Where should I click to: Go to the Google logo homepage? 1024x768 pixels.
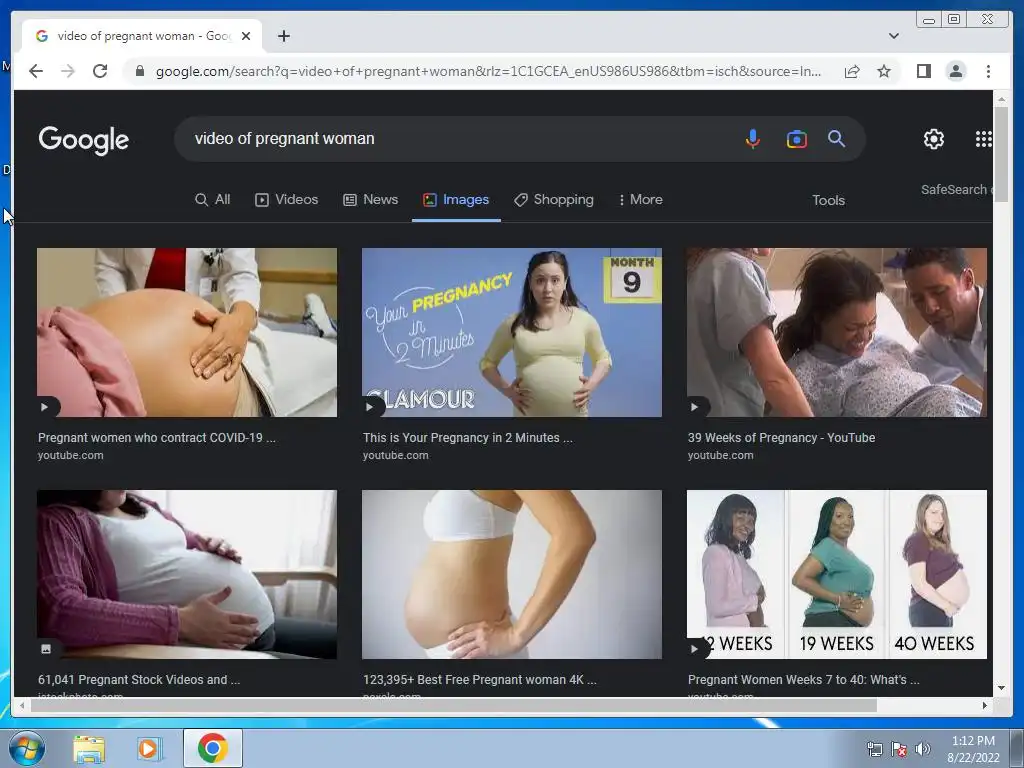84,140
